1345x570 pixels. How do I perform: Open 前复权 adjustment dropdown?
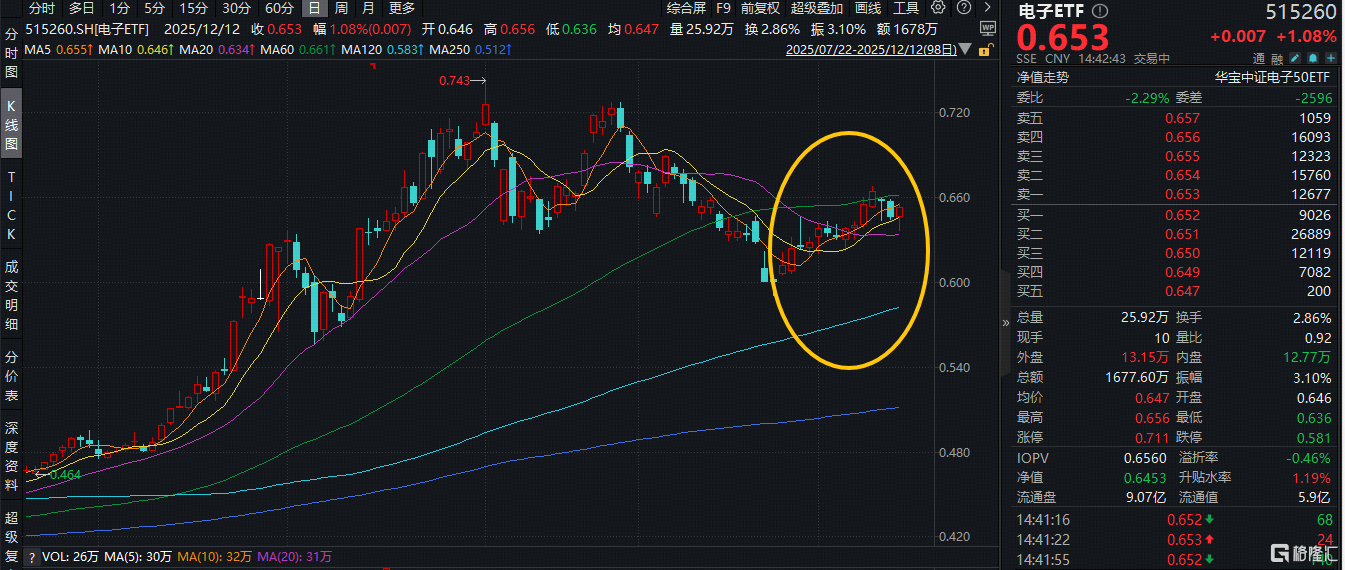click(x=760, y=7)
